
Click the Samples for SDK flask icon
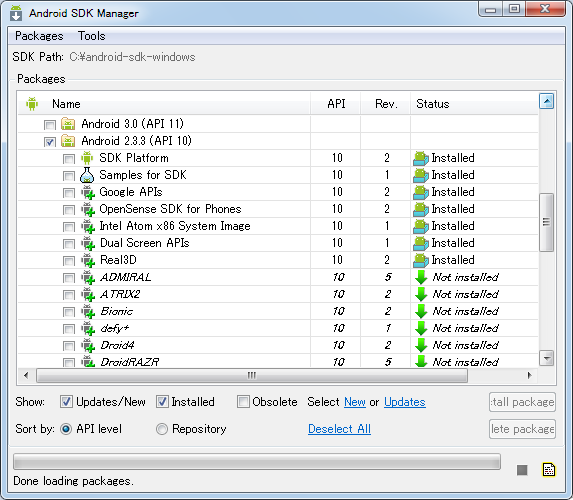(x=87, y=175)
